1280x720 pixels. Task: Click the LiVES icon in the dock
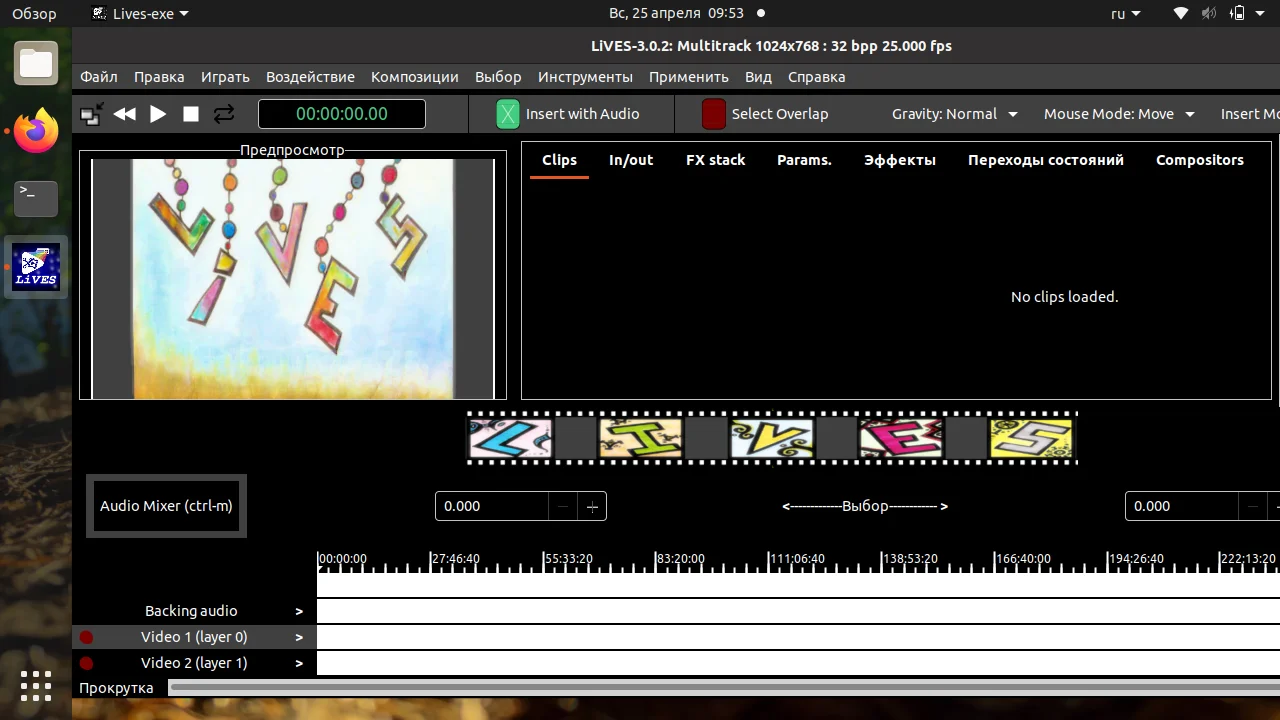tap(36, 267)
